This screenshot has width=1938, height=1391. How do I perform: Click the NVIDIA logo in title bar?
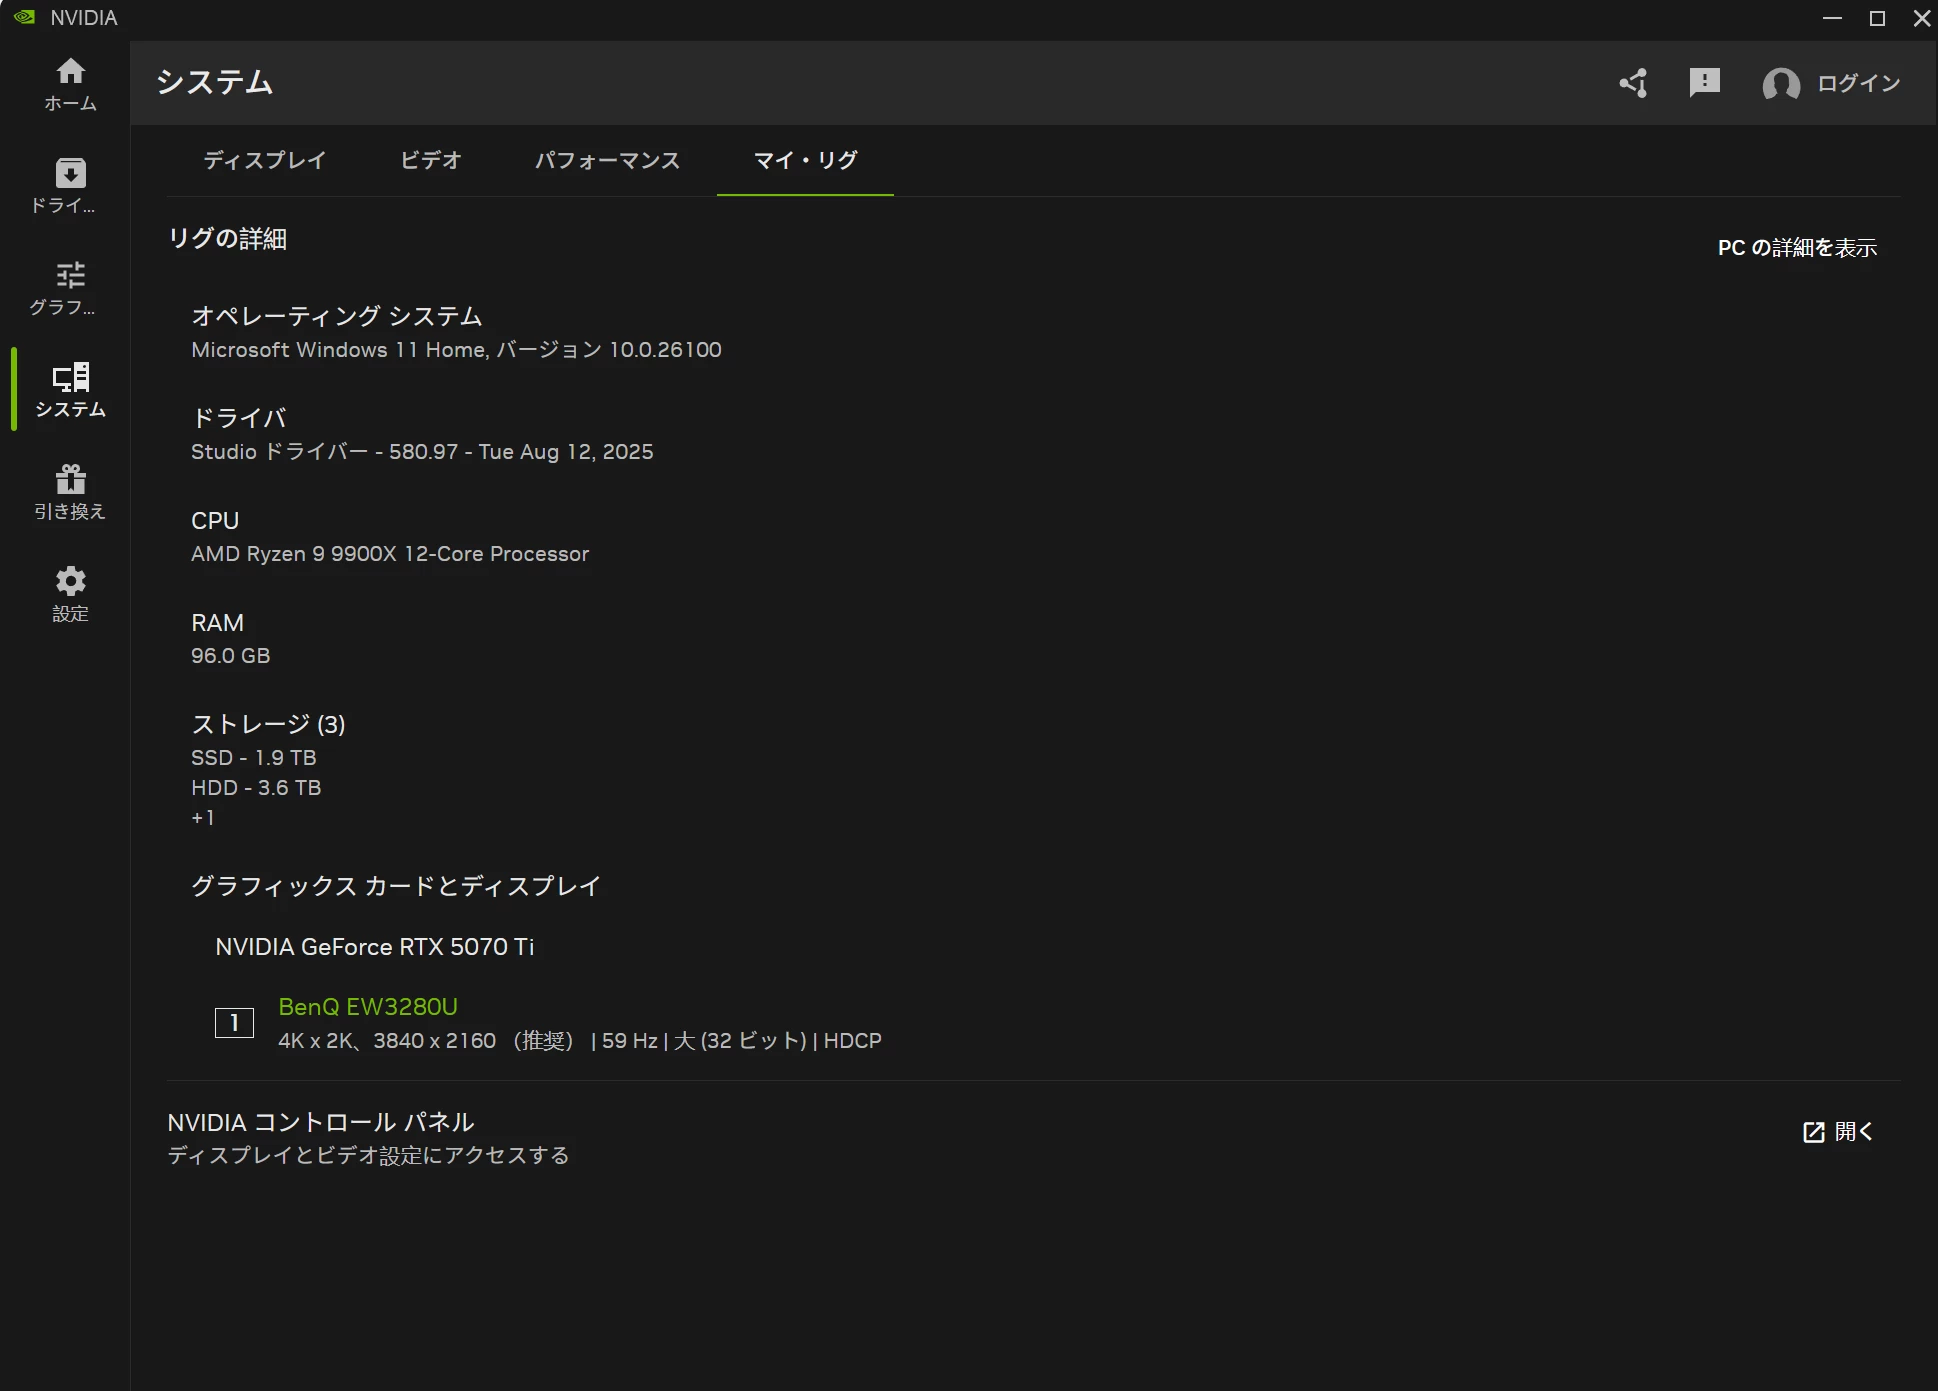25,18
